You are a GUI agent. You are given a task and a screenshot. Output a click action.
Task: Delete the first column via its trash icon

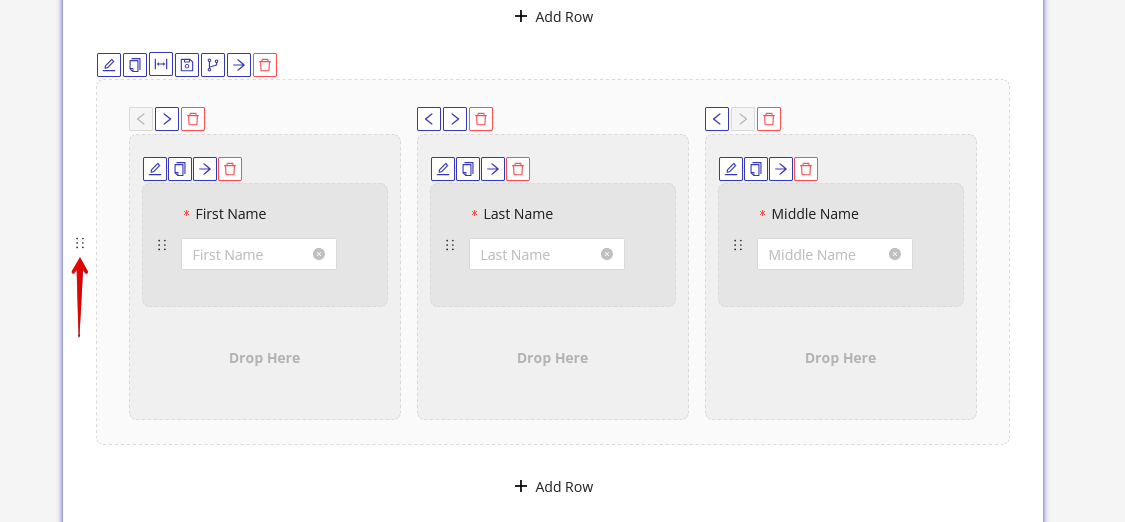coord(193,119)
